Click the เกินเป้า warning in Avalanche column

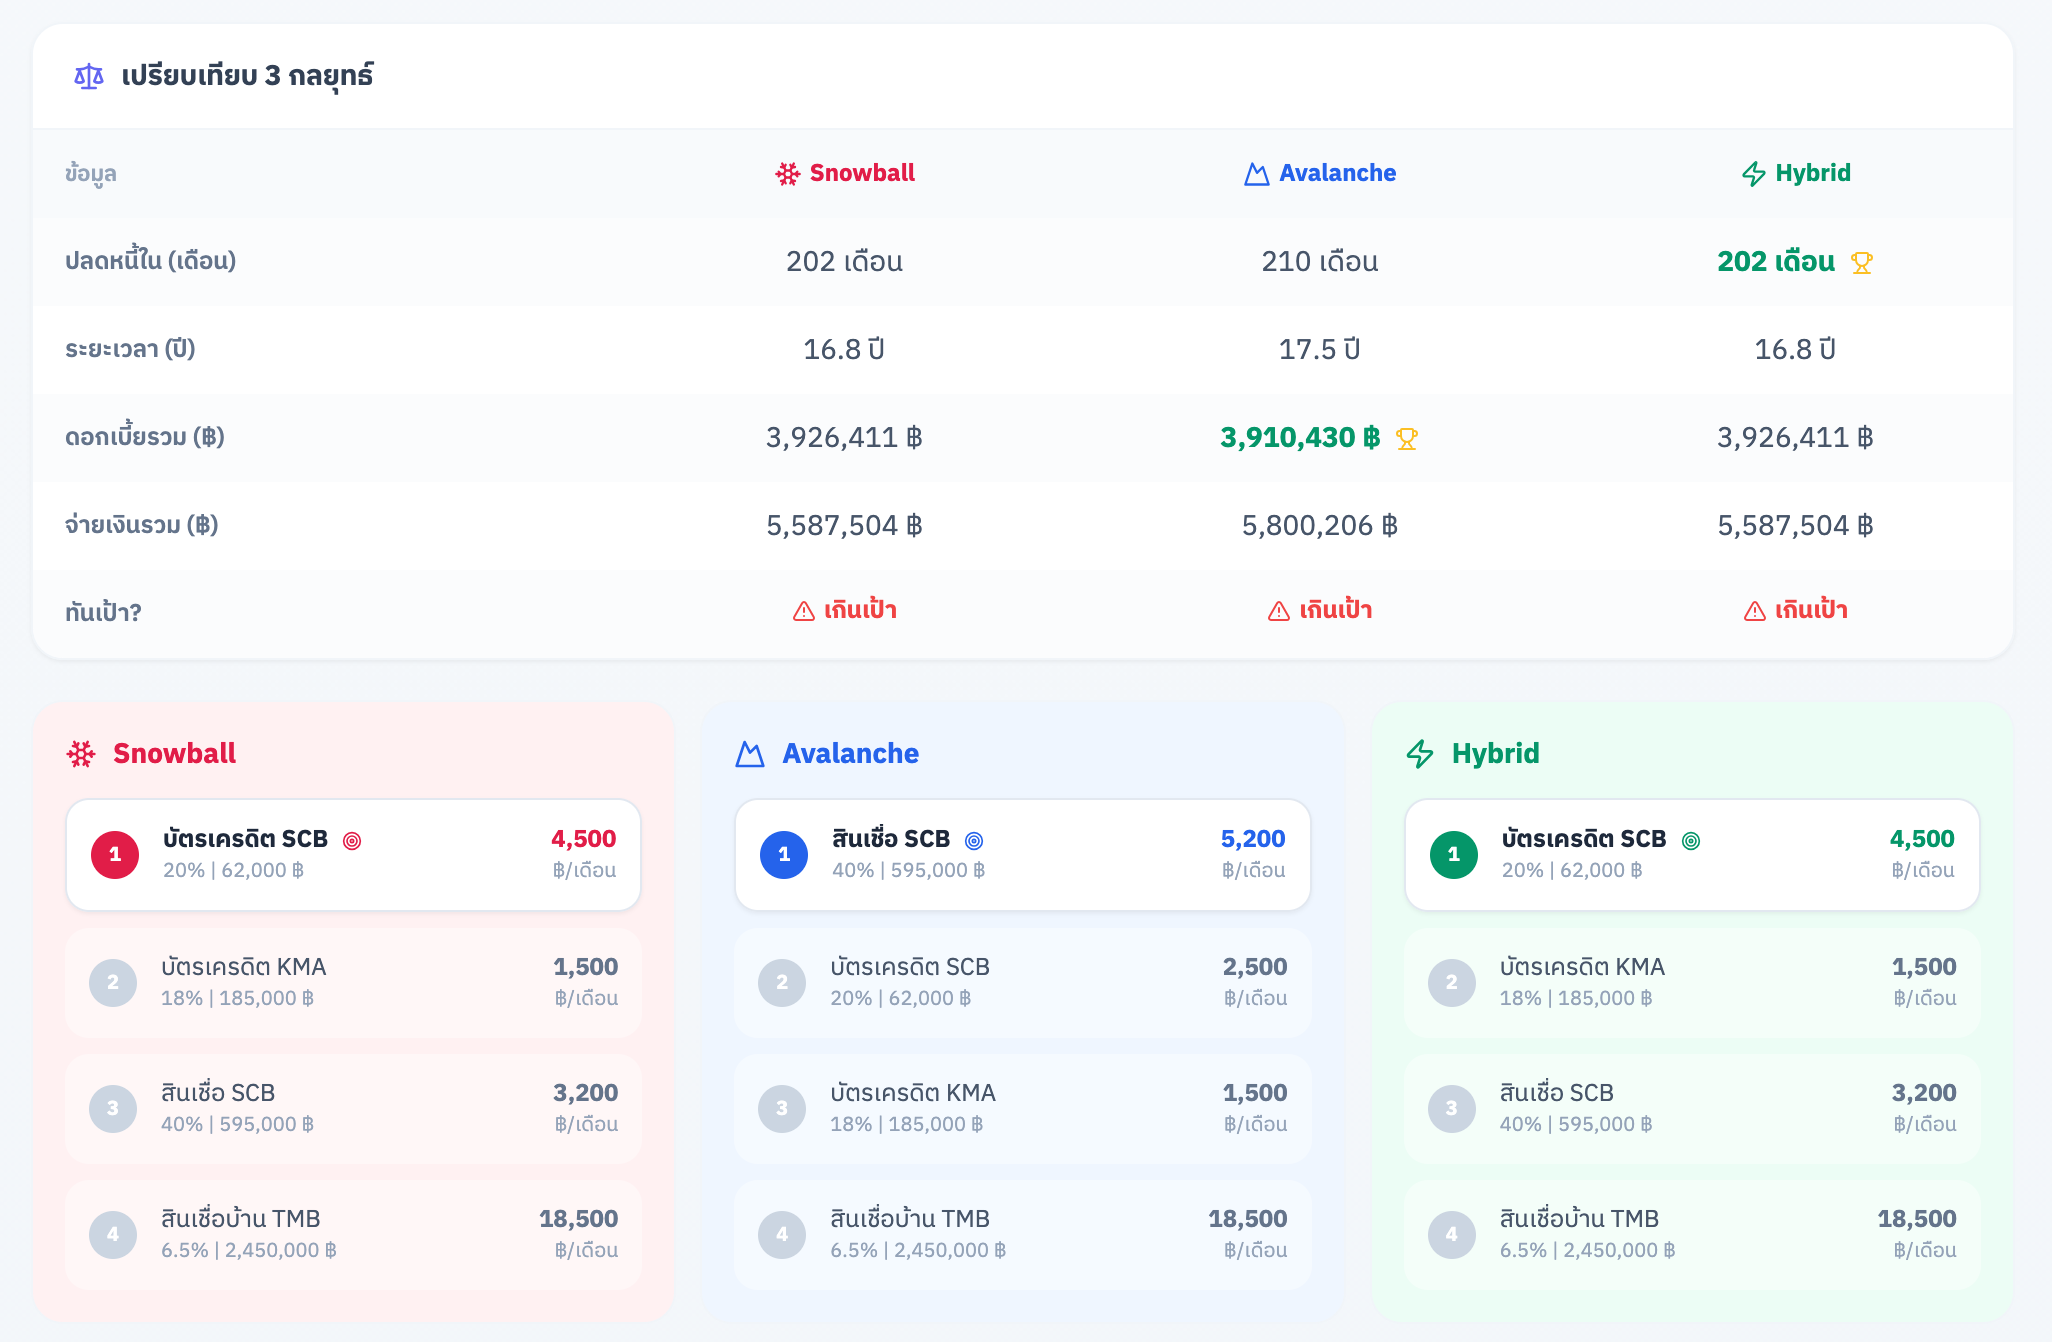pyautogui.click(x=1335, y=610)
